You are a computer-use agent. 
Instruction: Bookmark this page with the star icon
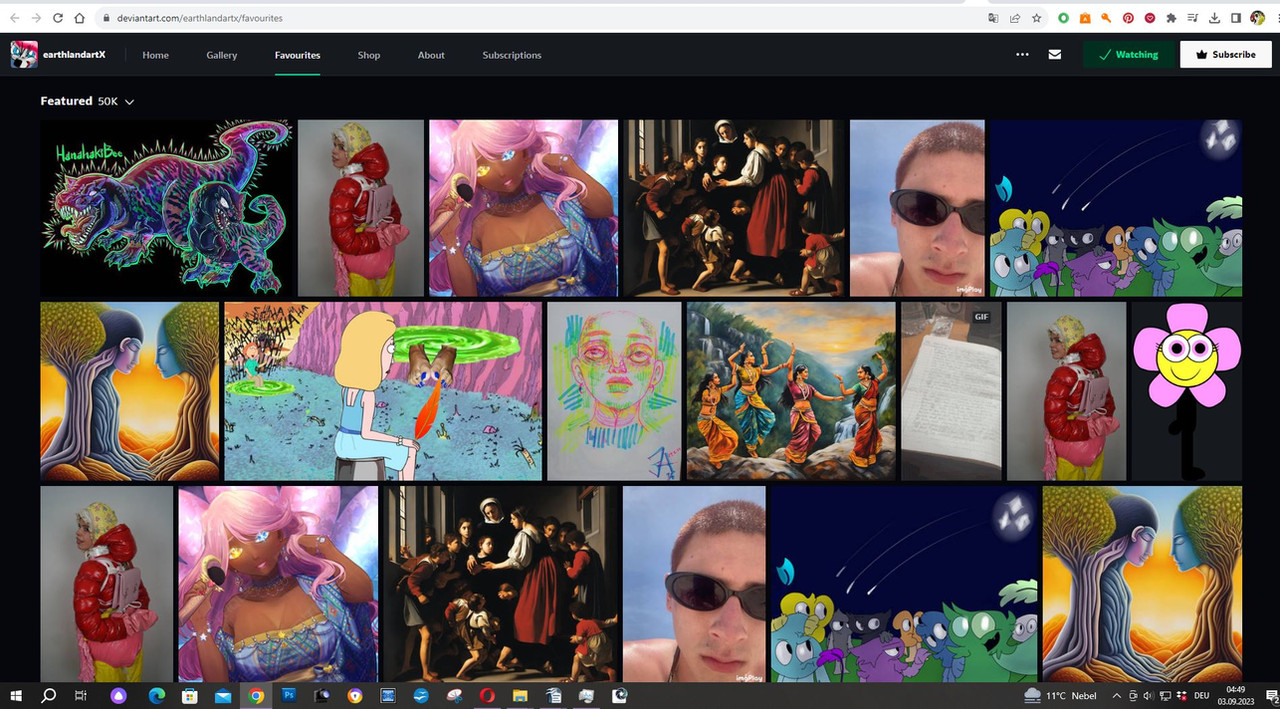pyautogui.click(x=1037, y=18)
